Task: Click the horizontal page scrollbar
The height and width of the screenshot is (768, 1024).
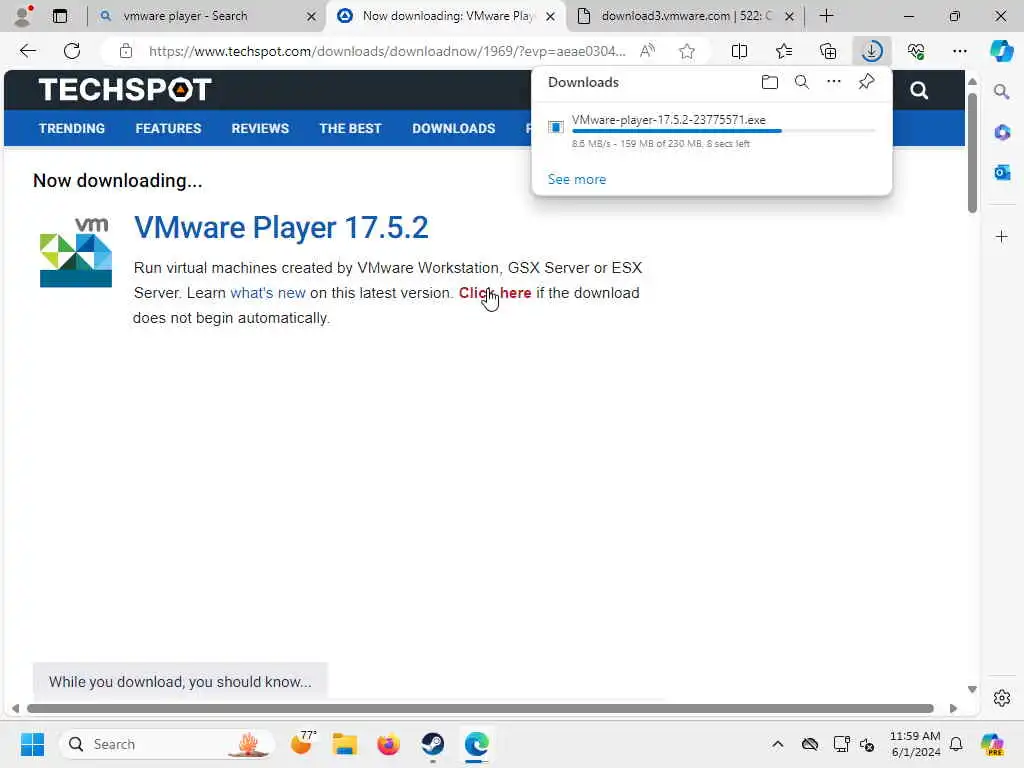Action: (x=480, y=709)
